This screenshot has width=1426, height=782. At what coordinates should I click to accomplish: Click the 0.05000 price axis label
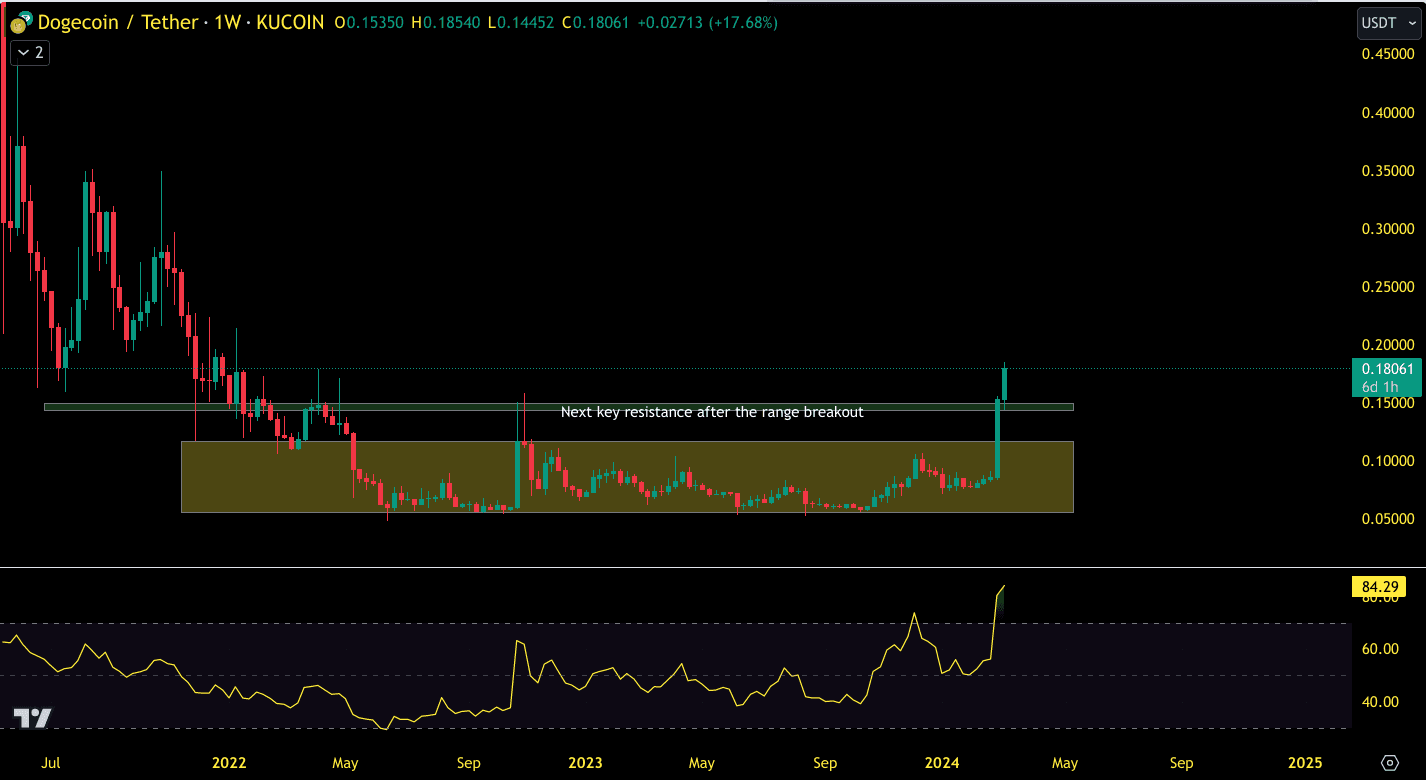click(1388, 518)
